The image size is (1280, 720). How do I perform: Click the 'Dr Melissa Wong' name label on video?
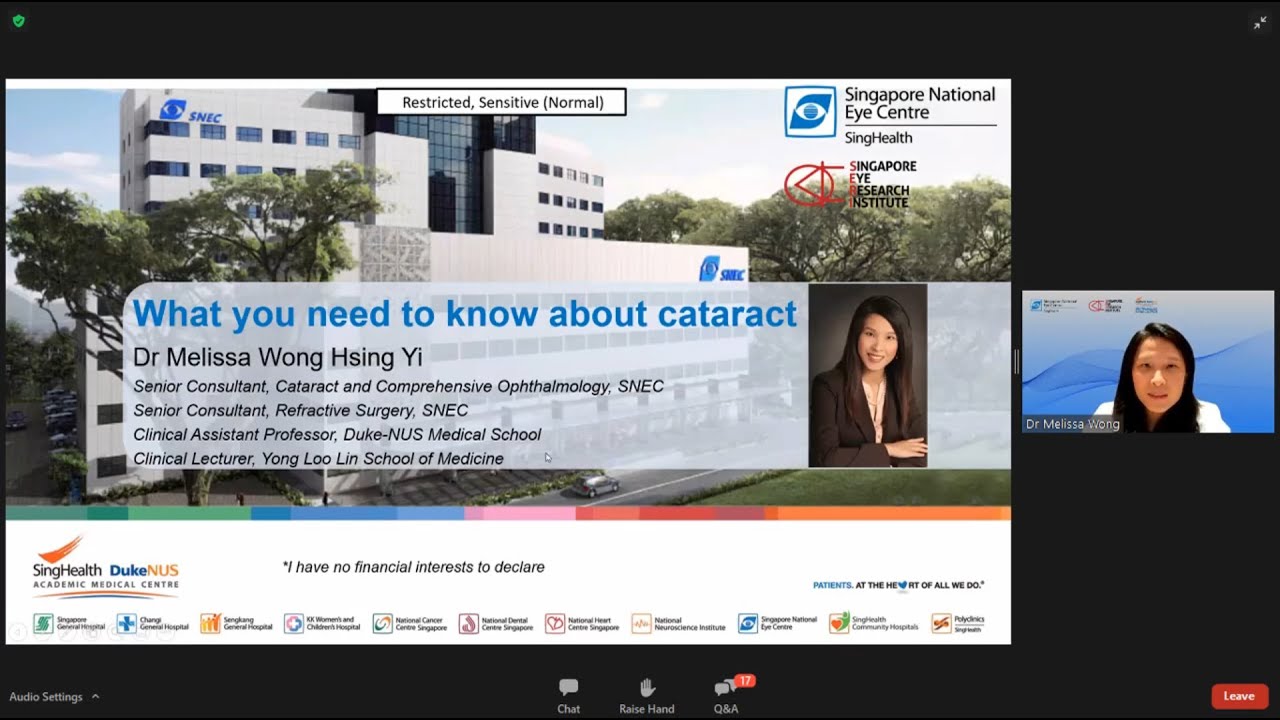pyautogui.click(x=1072, y=424)
